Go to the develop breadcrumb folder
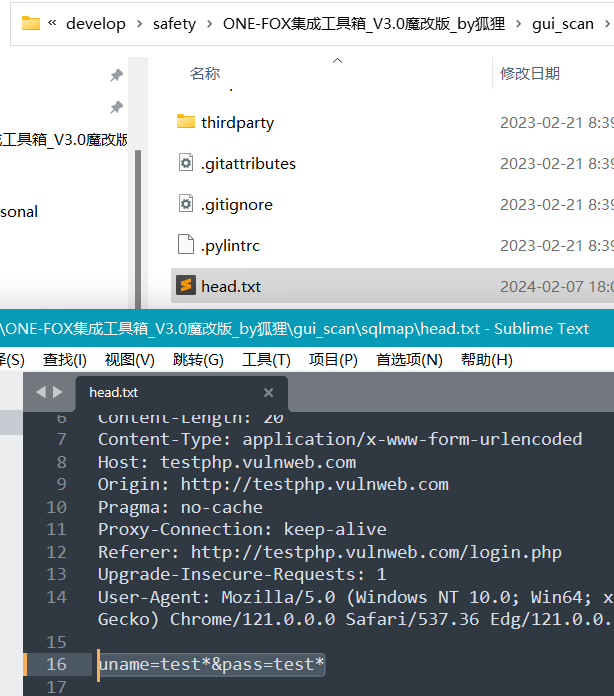 pos(96,24)
